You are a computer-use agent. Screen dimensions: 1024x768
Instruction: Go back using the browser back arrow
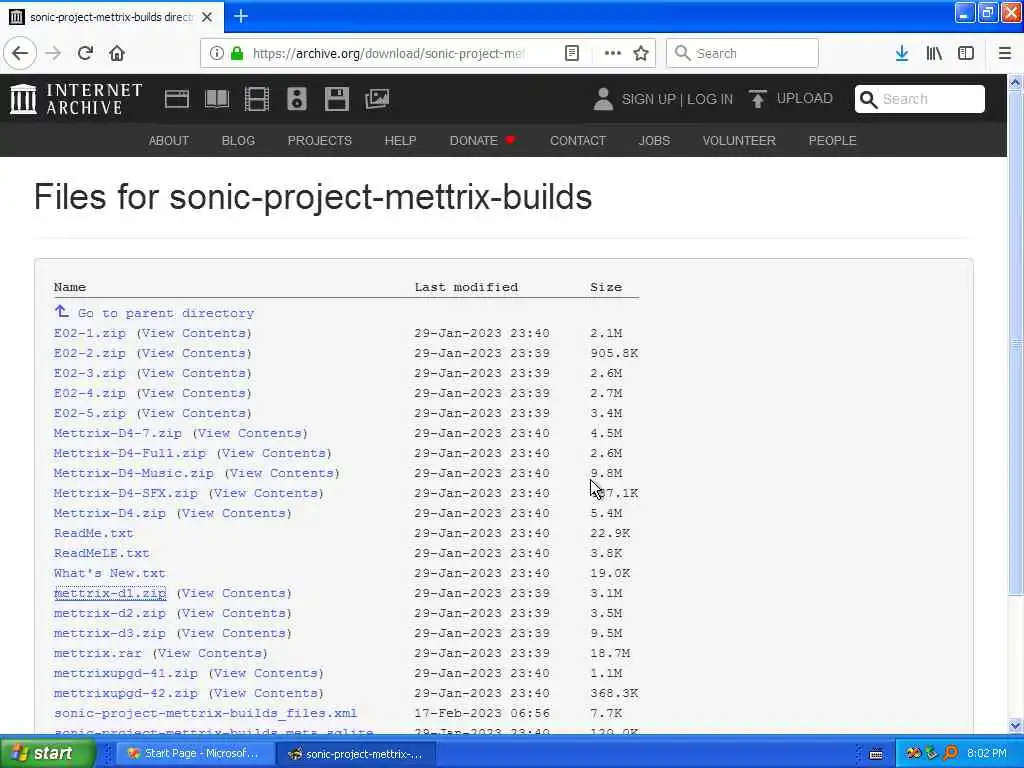20,53
